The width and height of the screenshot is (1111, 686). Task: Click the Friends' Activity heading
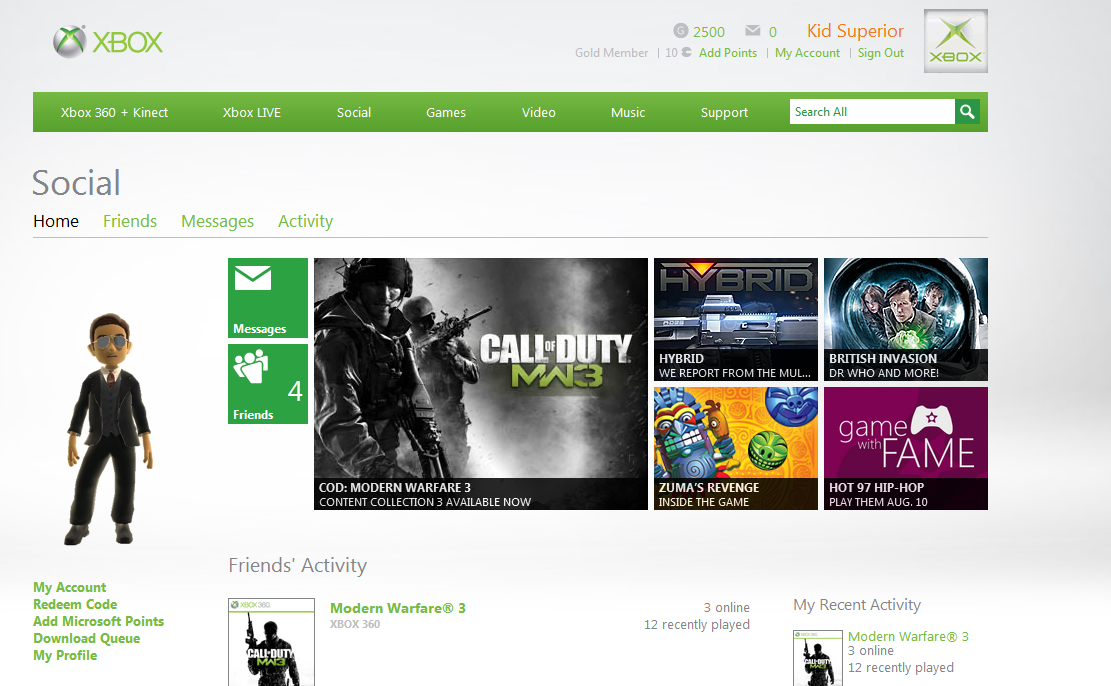[x=298, y=565]
